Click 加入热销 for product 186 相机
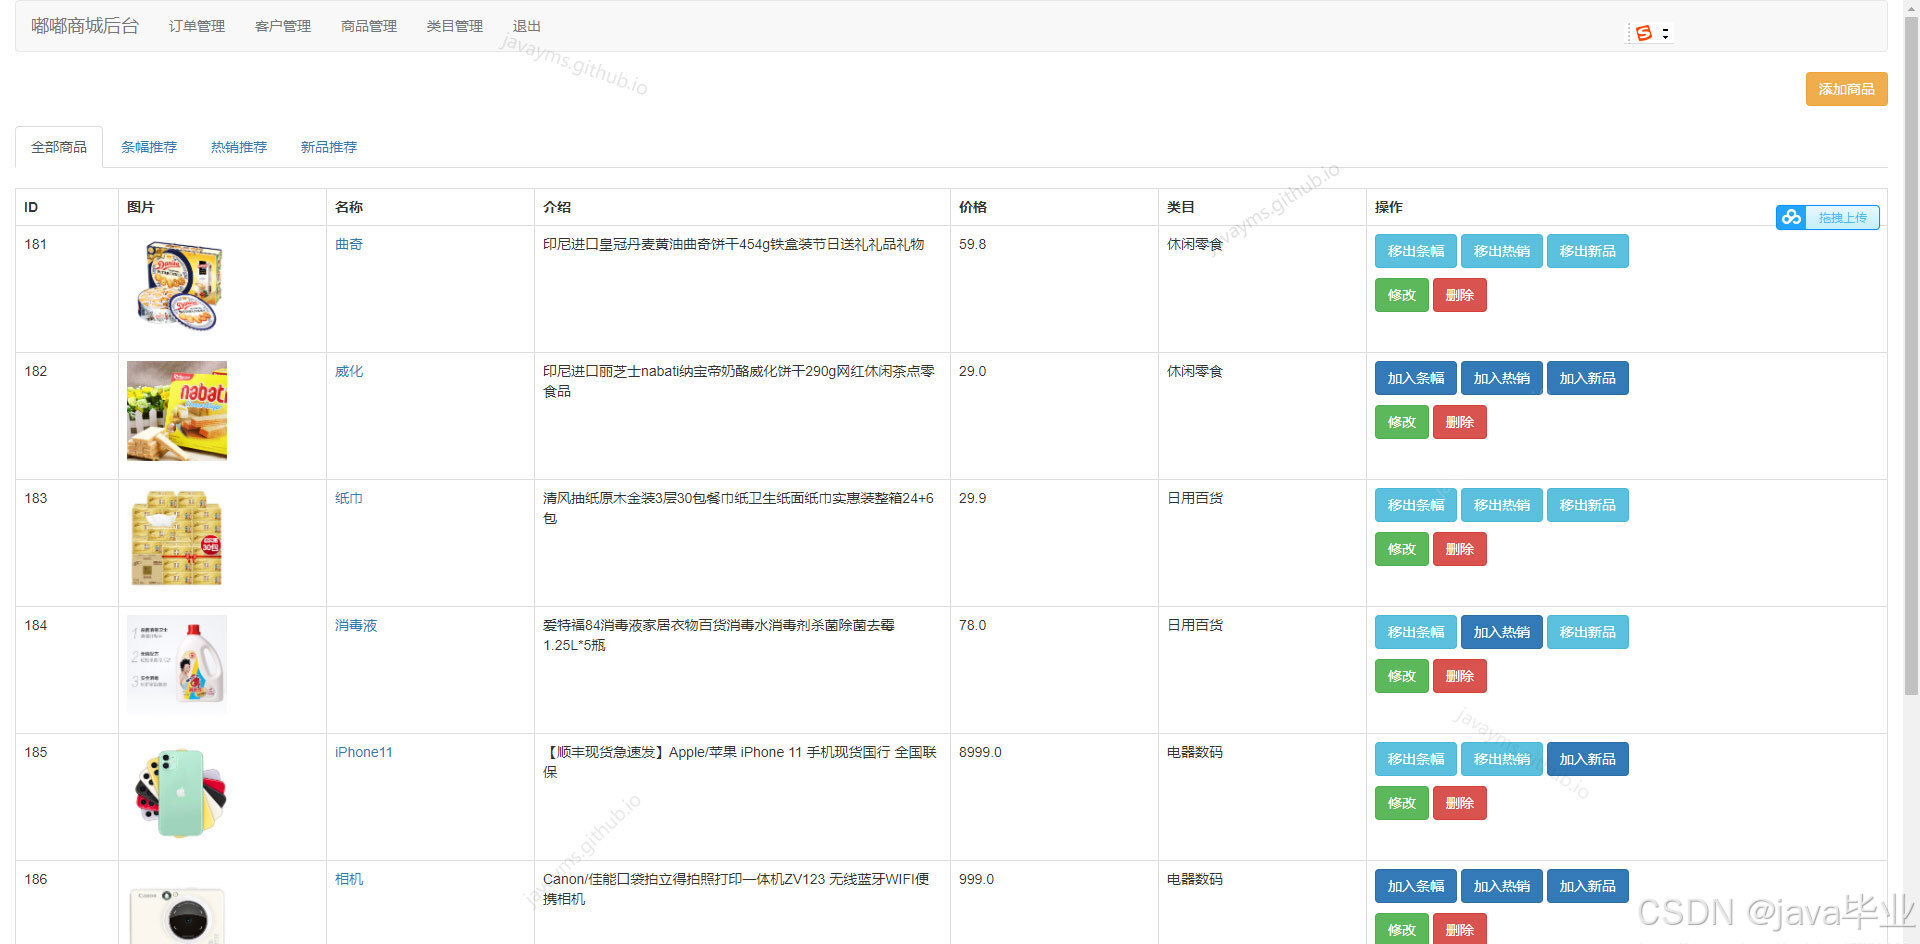The image size is (1920, 944). 1502,886
